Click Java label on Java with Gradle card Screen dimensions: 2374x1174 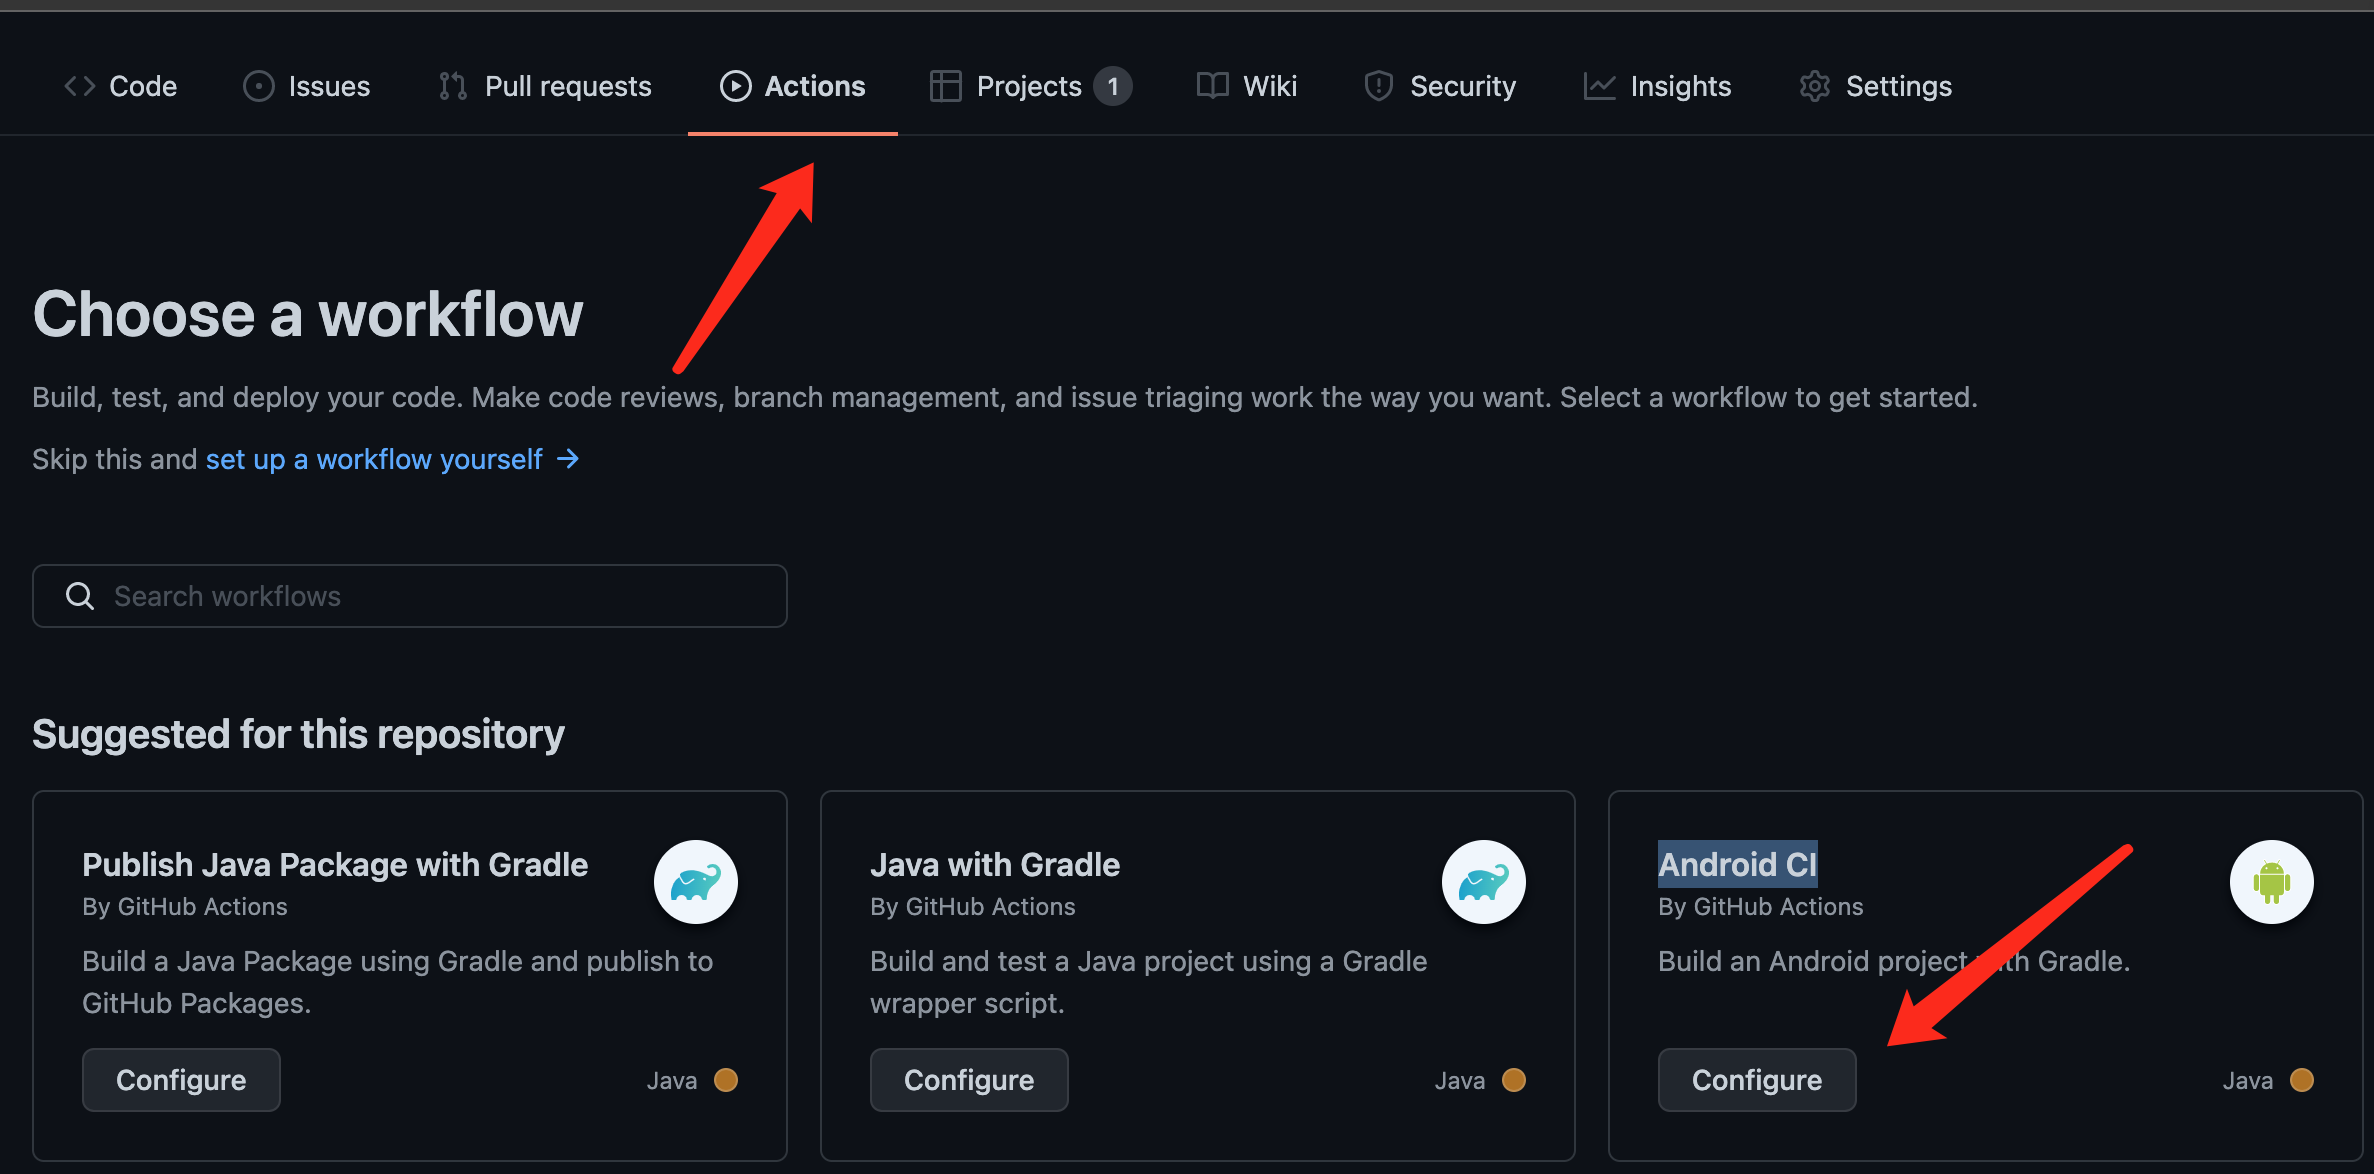(x=1460, y=1081)
